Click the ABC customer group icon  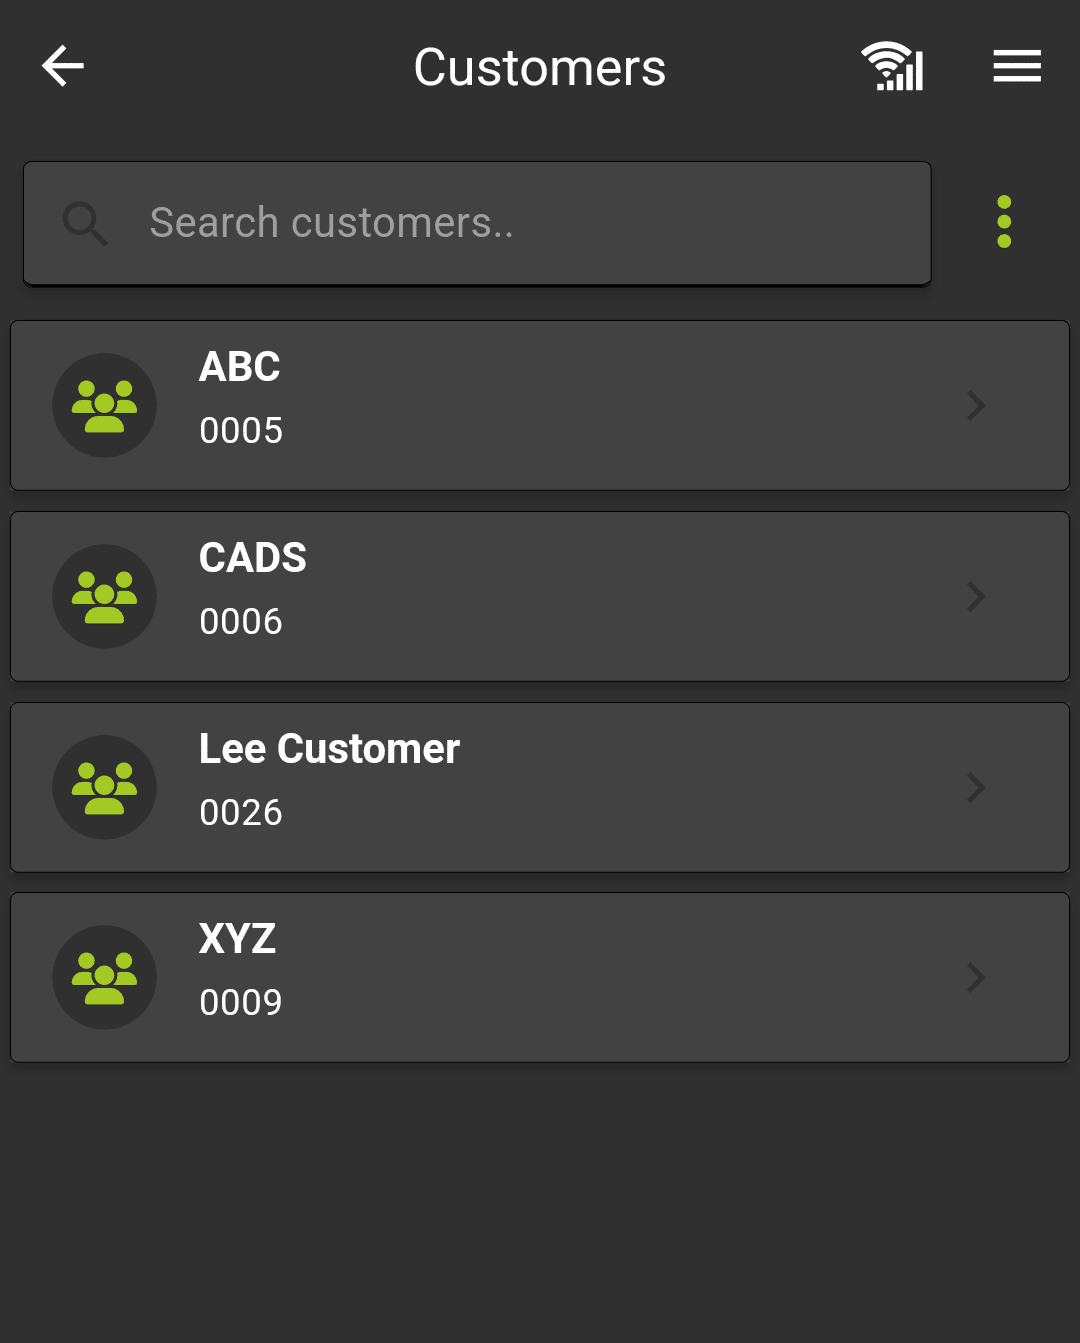[x=105, y=406]
